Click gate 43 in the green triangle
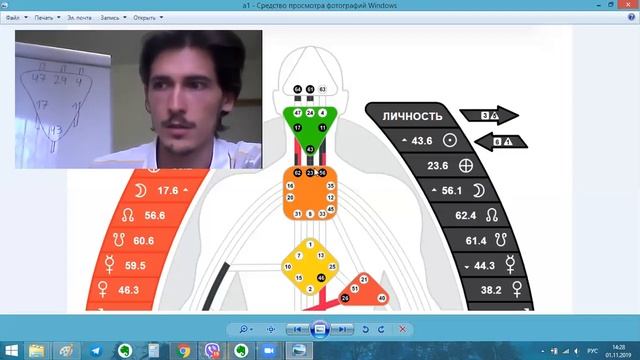The height and width of the screenshot is (360, 640). 310,149
